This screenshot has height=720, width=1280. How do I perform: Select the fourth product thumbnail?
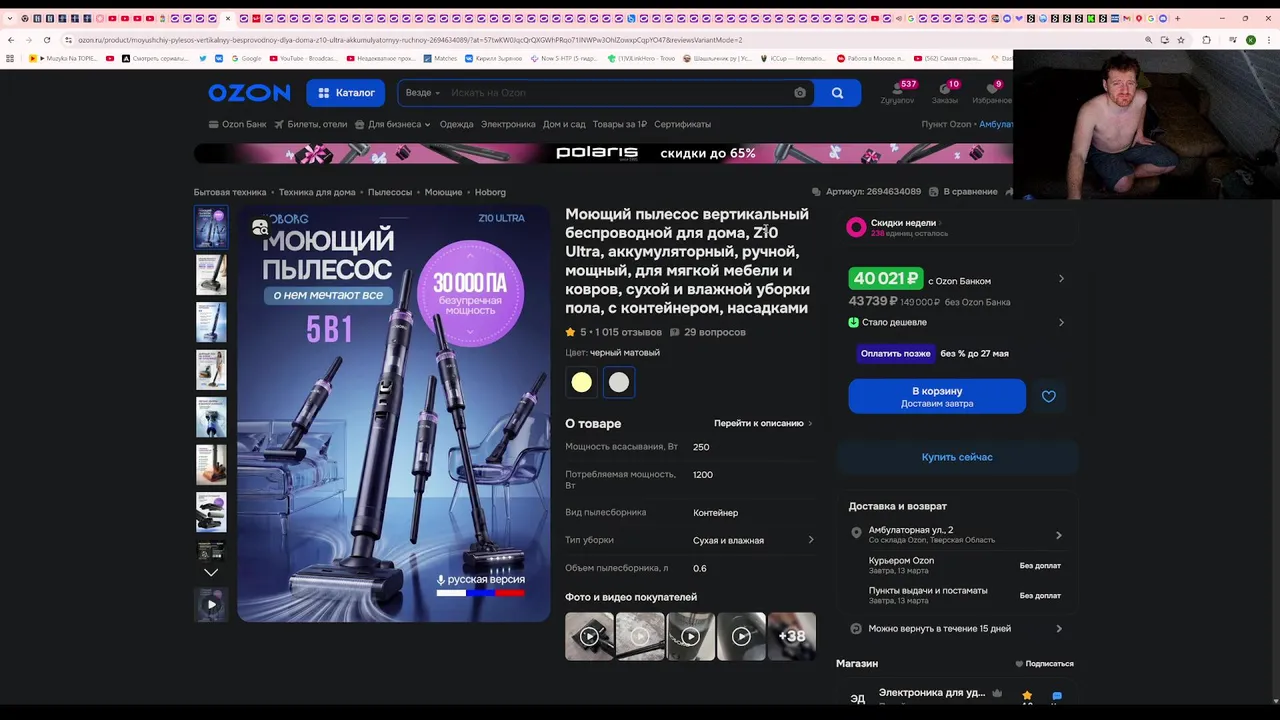pyautogui.click(x=211, y=370)
